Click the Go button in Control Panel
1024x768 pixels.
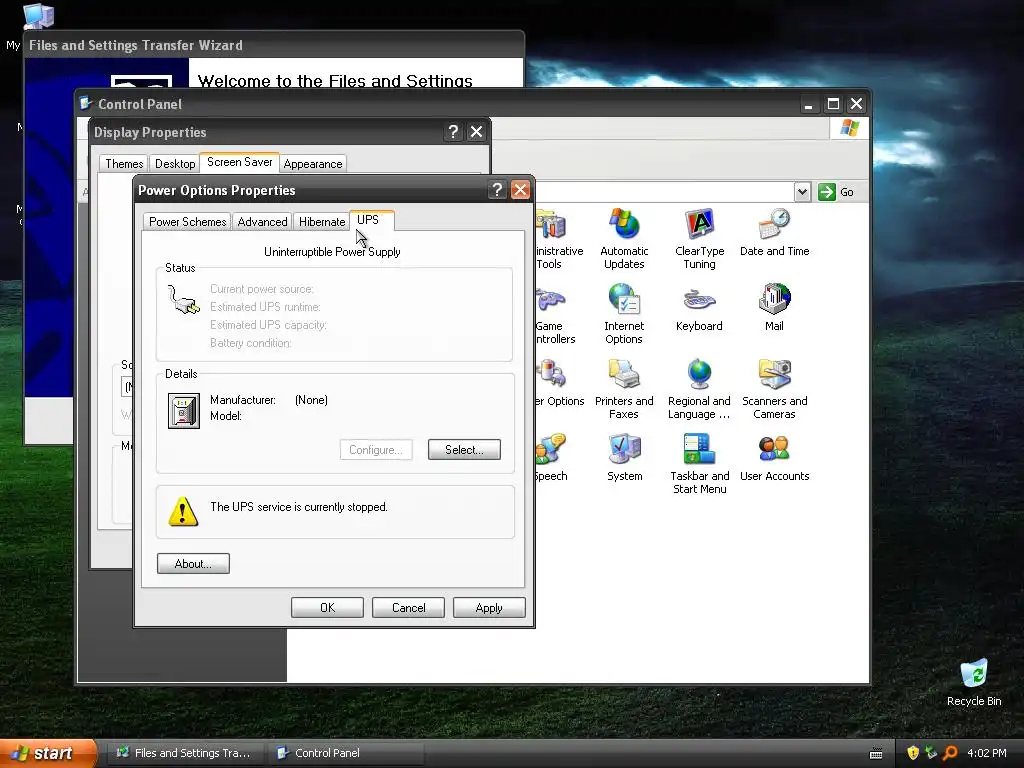(x=837, y=192)
